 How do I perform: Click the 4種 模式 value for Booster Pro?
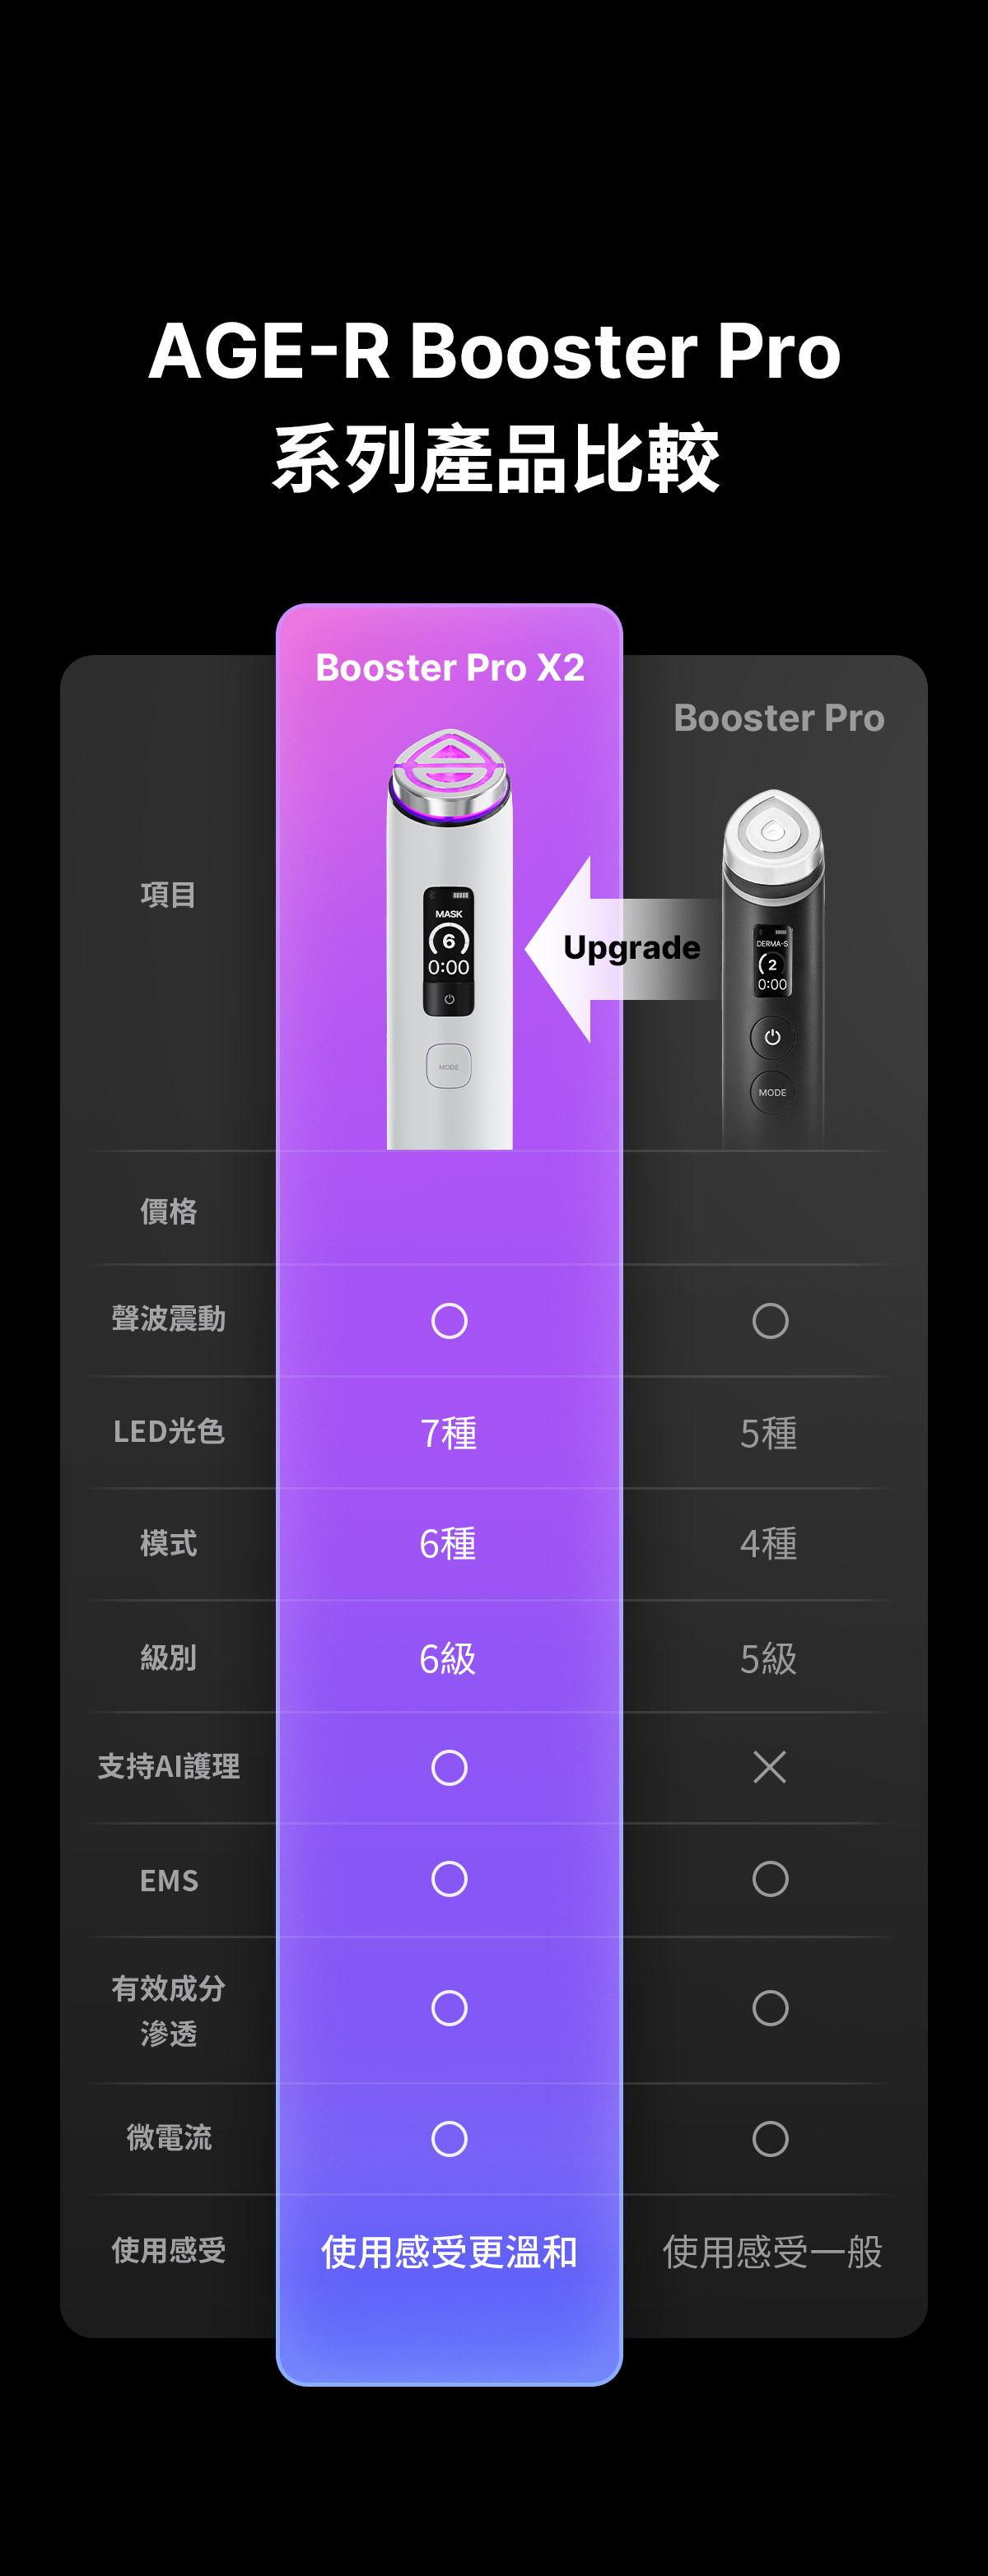tap(769, 1544)
